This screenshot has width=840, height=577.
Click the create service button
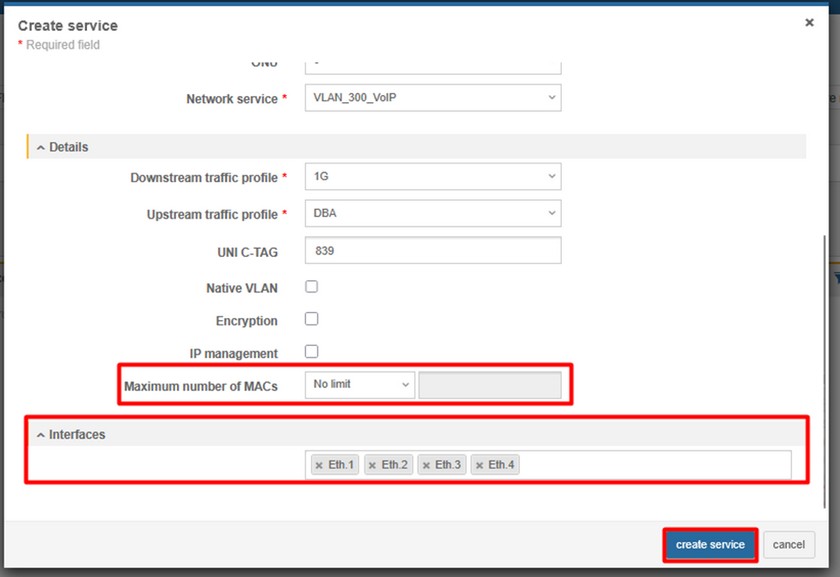pyautogui.click(x=710, y=545)
